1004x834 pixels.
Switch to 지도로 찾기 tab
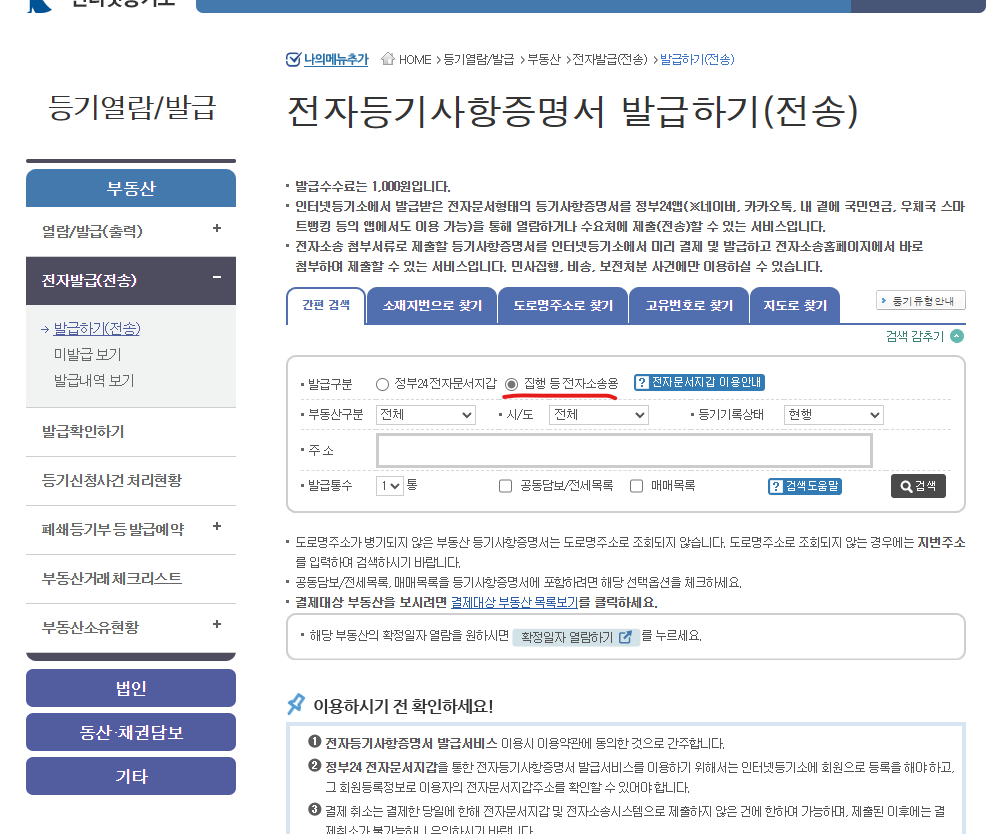[795, 306]
